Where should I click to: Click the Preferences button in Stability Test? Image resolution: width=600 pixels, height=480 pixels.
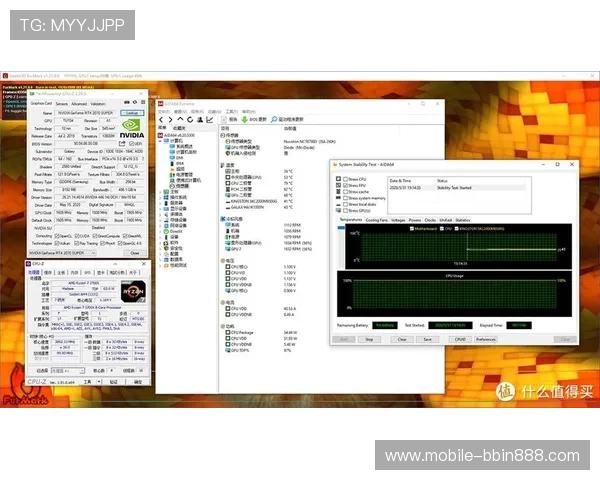[x=486, y=340]
